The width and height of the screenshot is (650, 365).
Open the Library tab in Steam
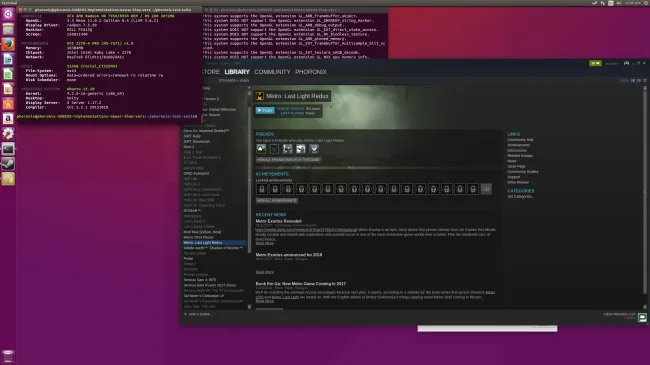pos(237,72)
